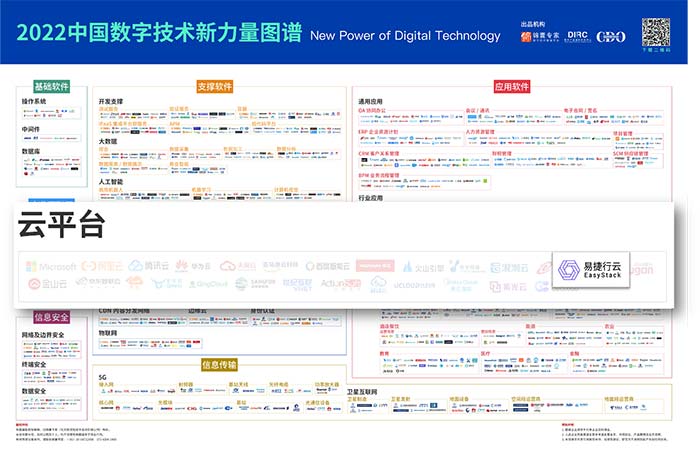The height and width of the screenshot is (451, 700).
Task: Click the BPM 业务流程管理 subcategory label
Action: click(379, 175)
